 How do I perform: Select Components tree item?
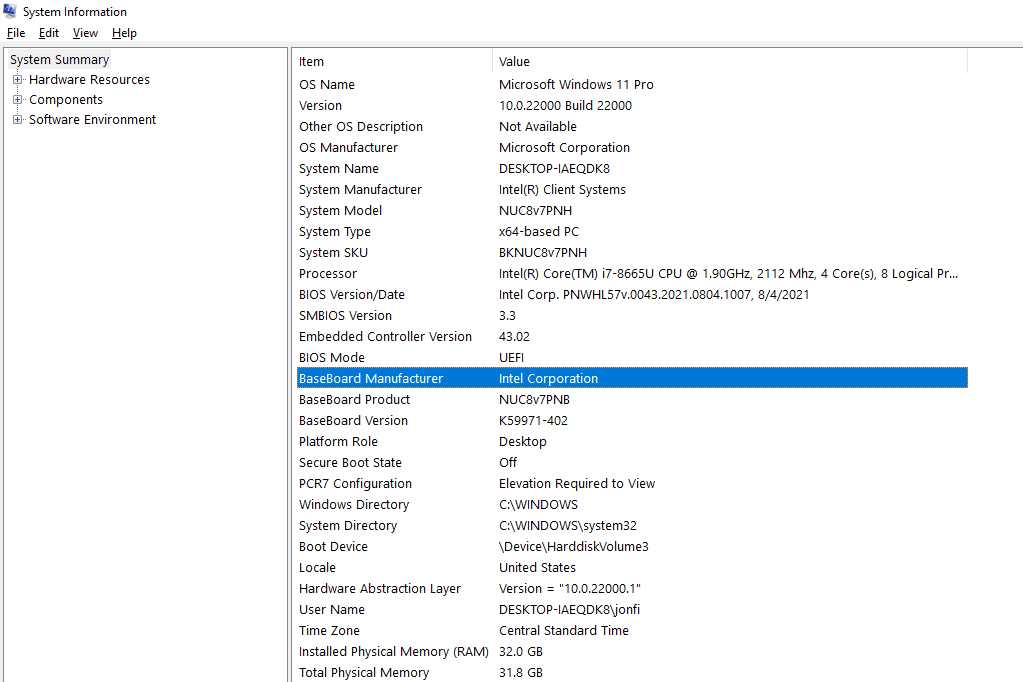(x=66, y=100)
